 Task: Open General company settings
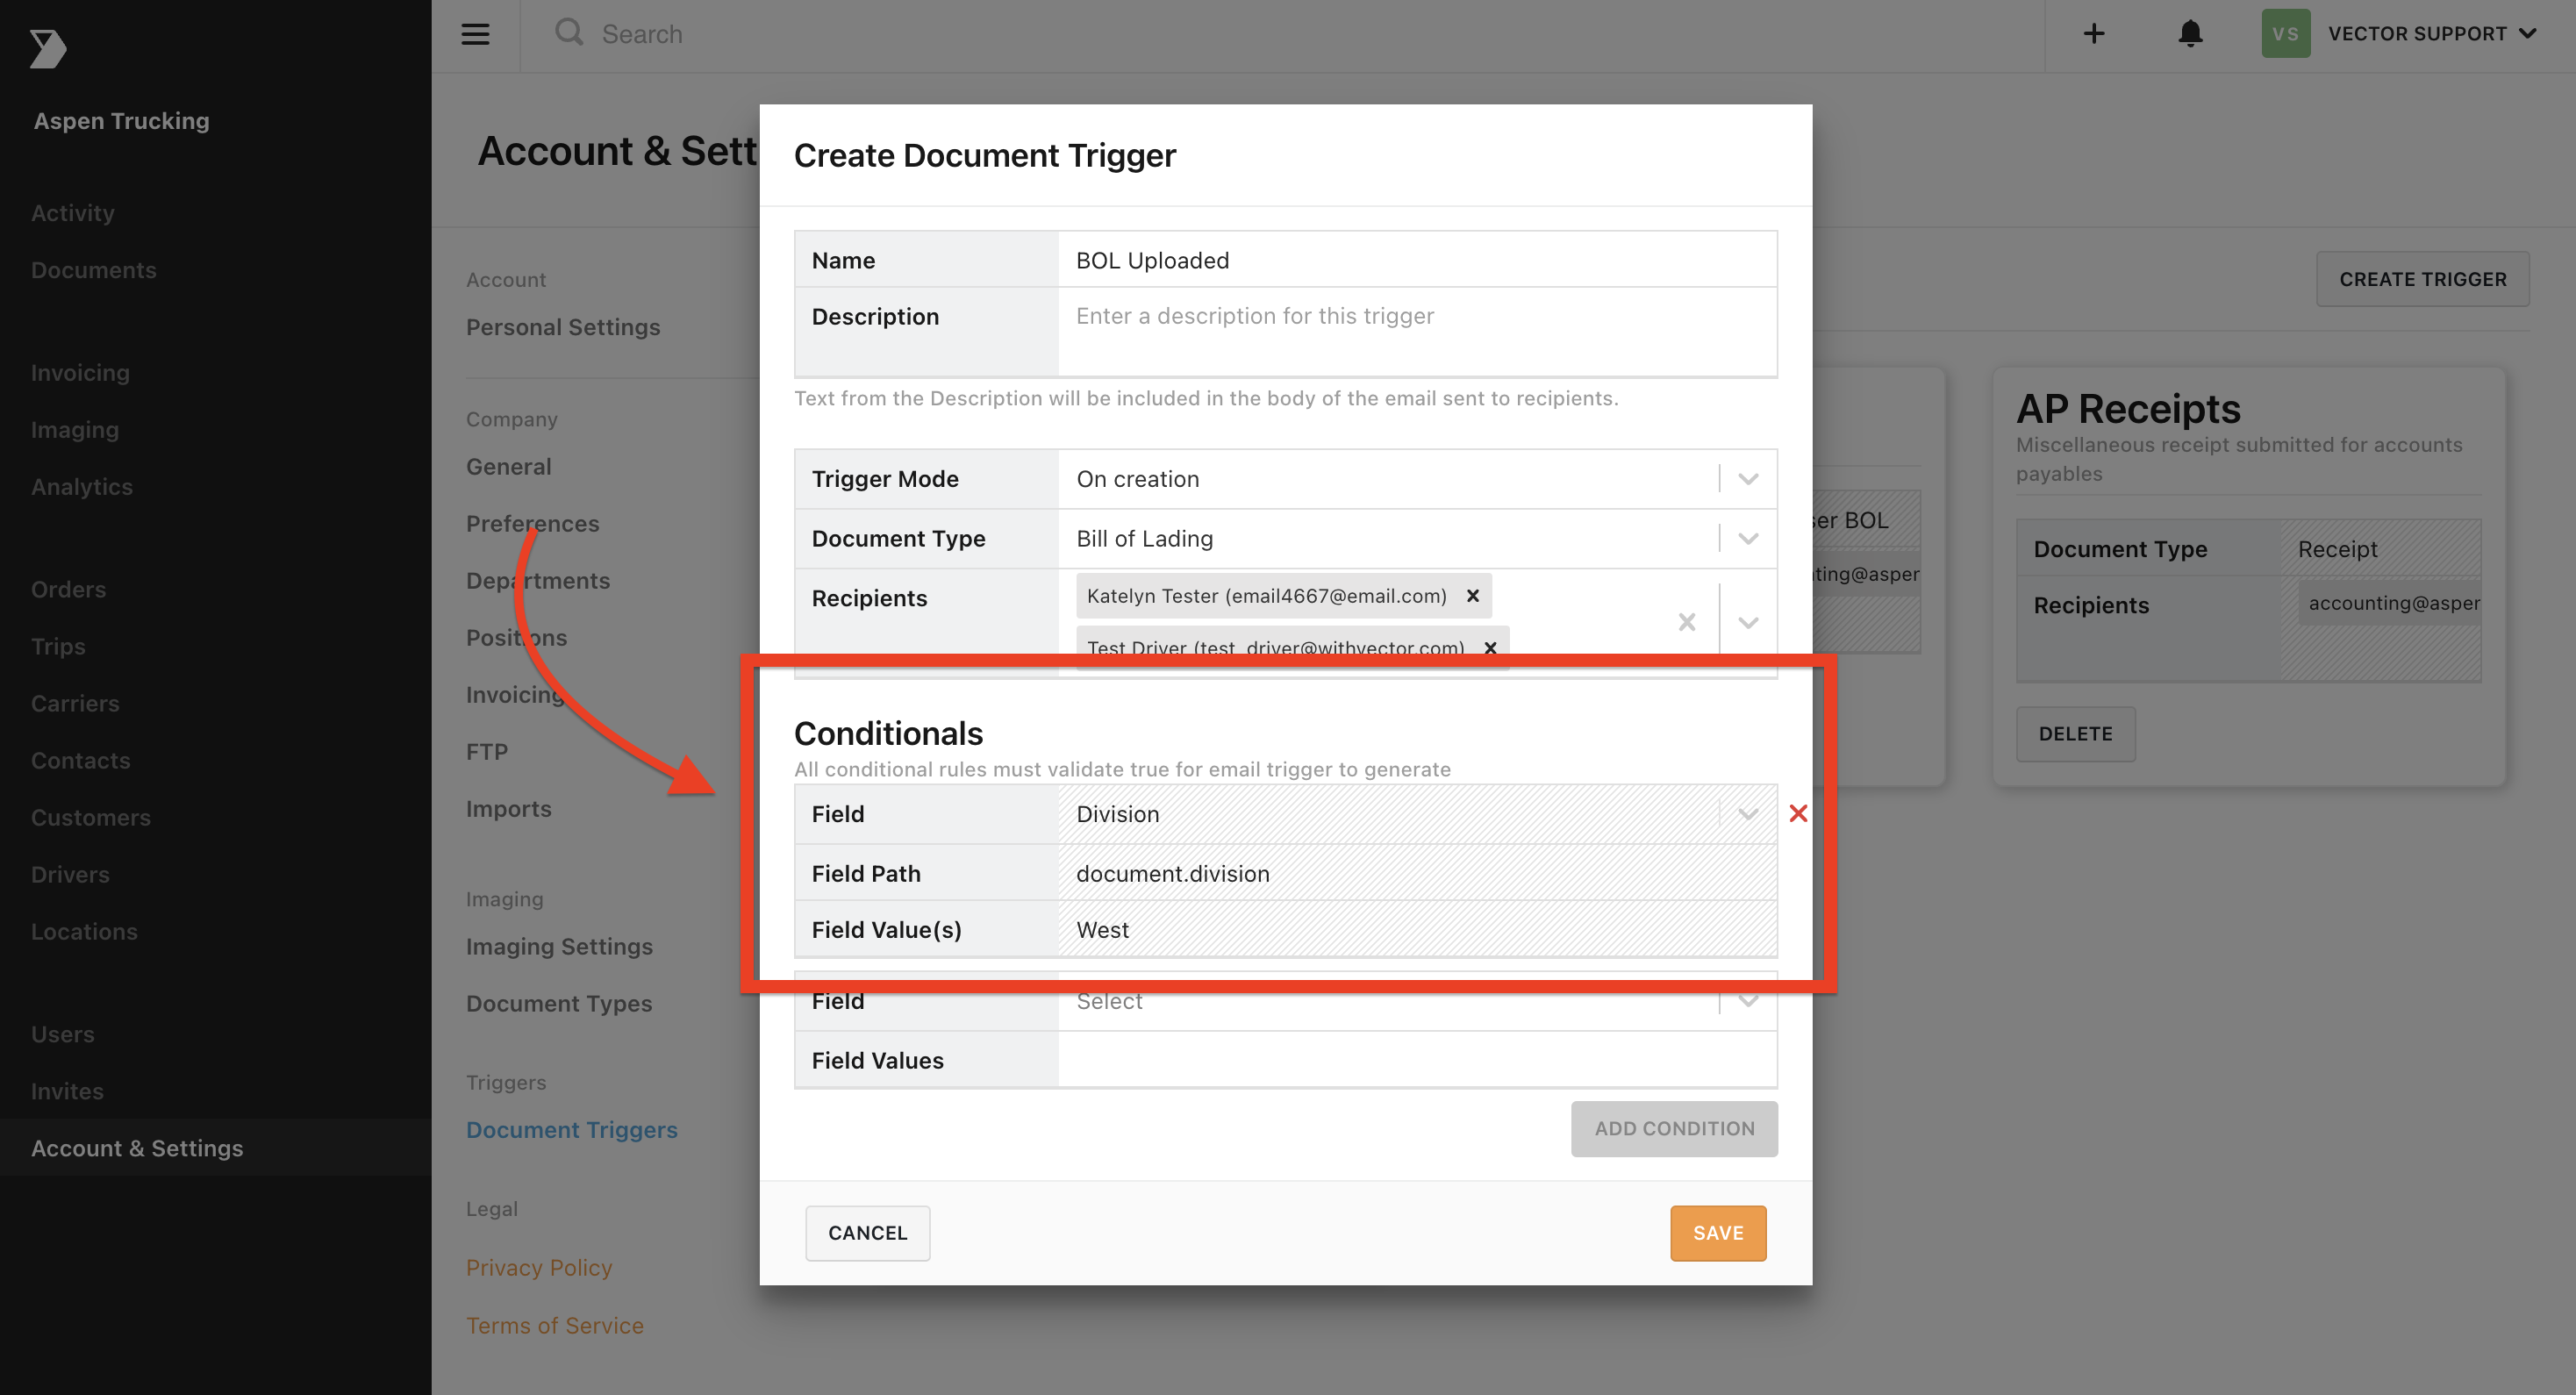[509, 467]
